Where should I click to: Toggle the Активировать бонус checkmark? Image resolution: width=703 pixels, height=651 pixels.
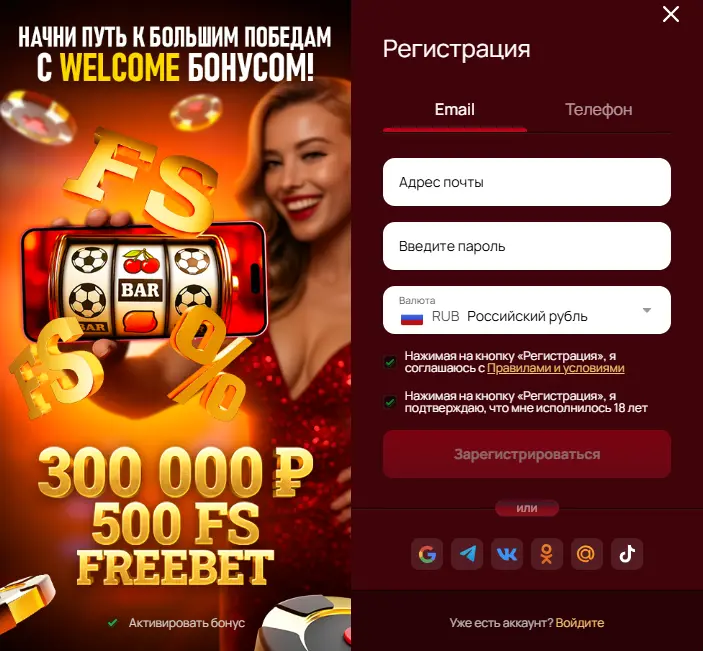113,623
